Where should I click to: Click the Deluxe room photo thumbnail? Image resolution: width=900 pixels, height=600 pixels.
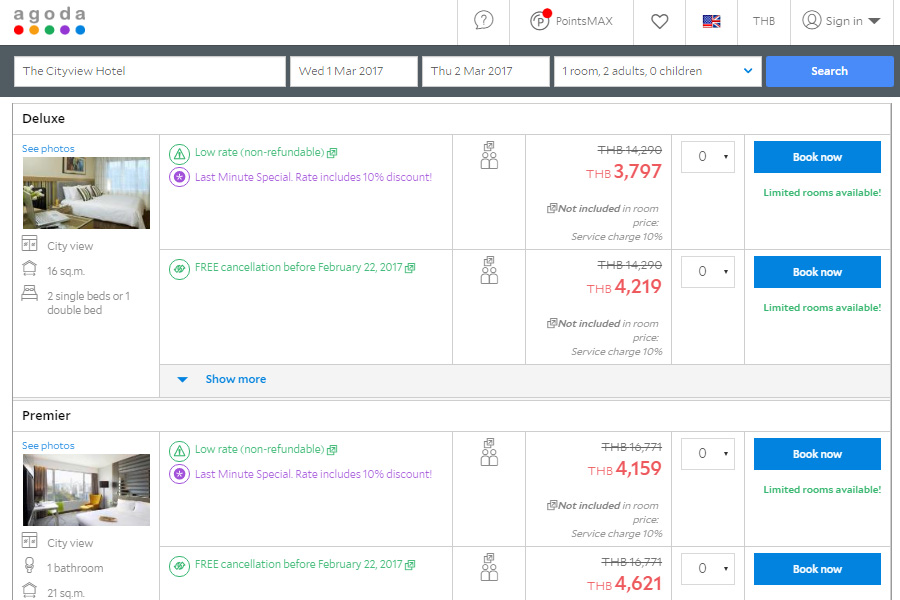pyautogui.click(x=86, y=193)
